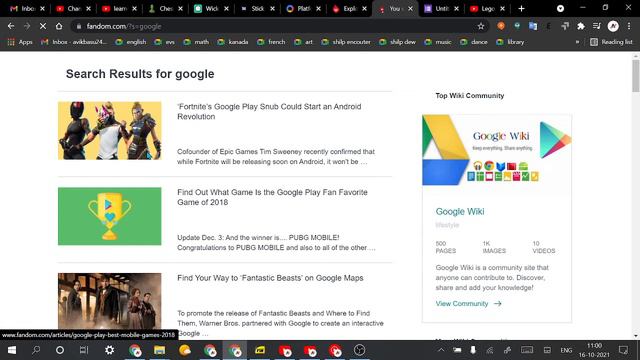Viewport: 640px width, 360px height.
Task: Stop loading the page
Action: coord(43,26)
